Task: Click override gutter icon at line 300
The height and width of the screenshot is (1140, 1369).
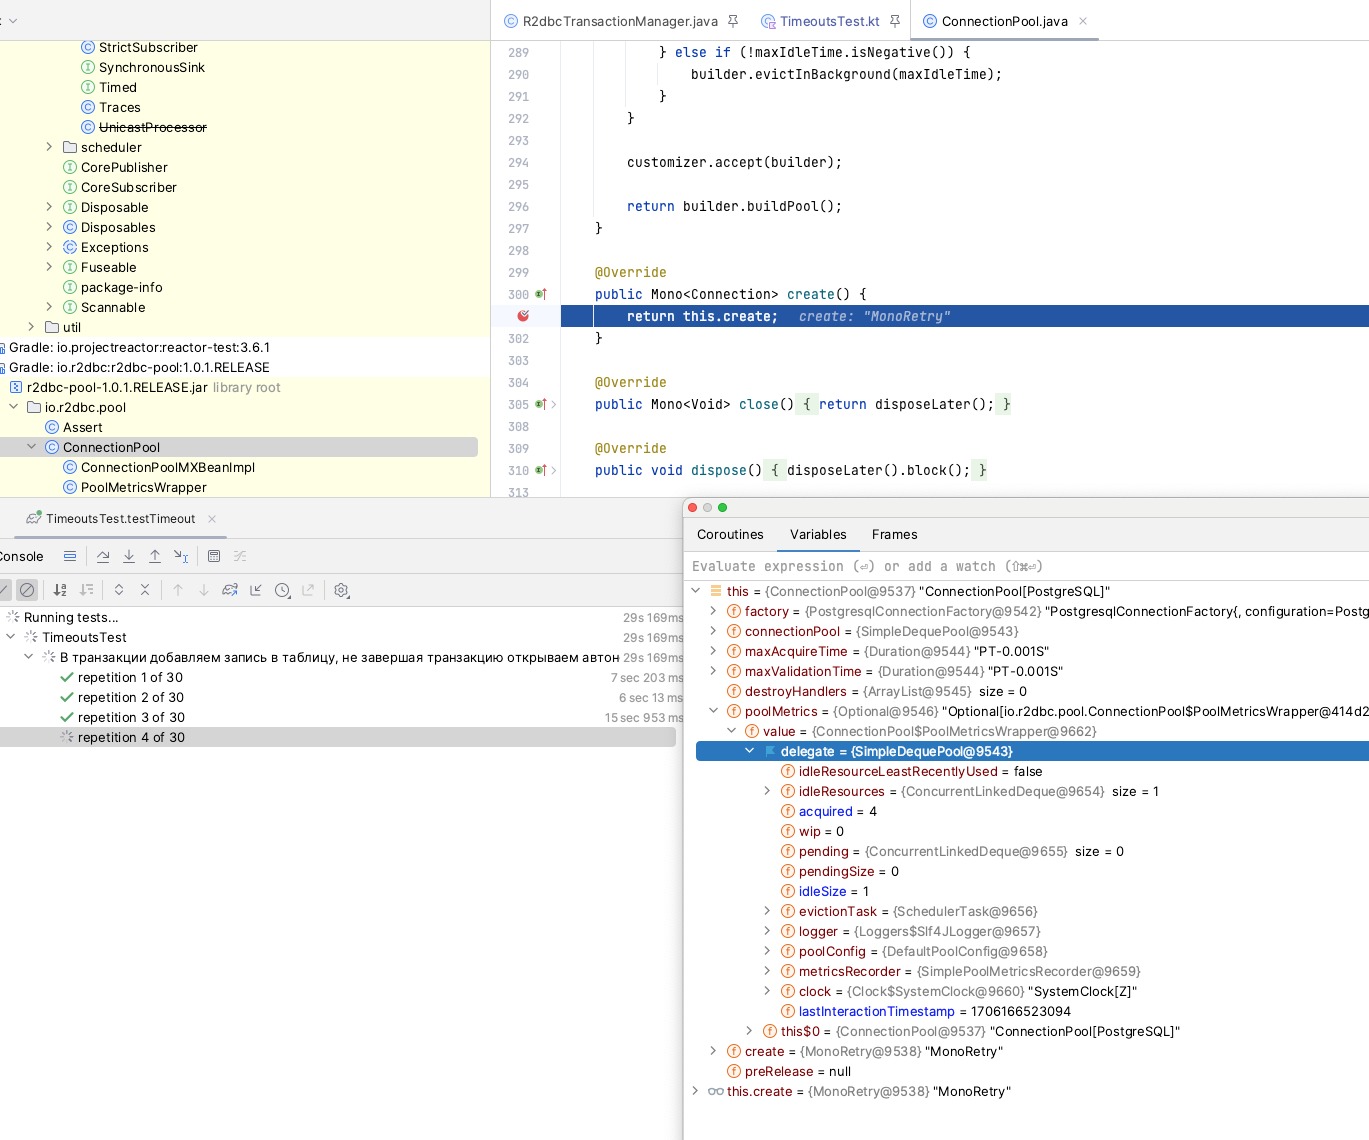Action: [541, 294]
